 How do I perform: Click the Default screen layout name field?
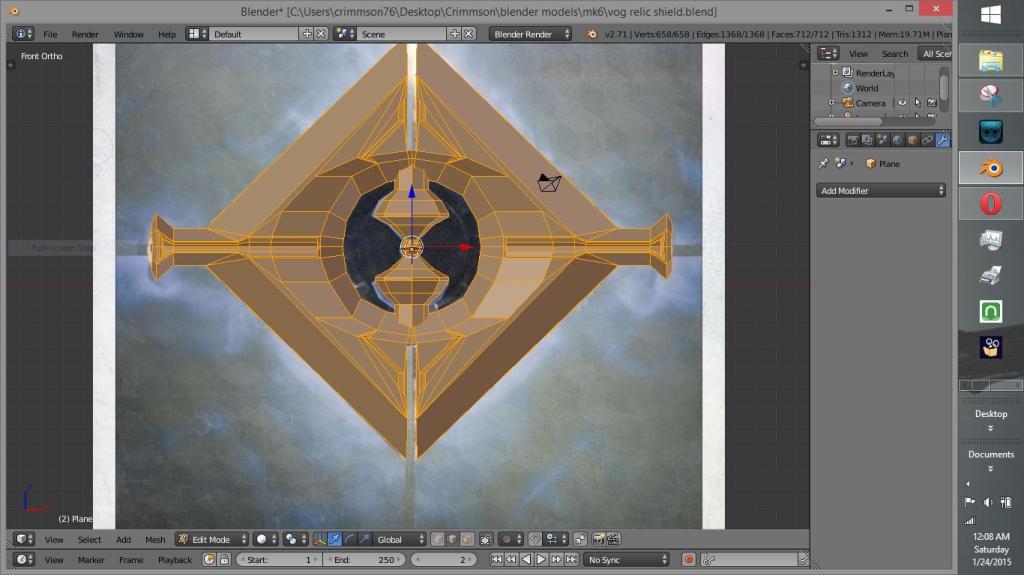[254, 34]
